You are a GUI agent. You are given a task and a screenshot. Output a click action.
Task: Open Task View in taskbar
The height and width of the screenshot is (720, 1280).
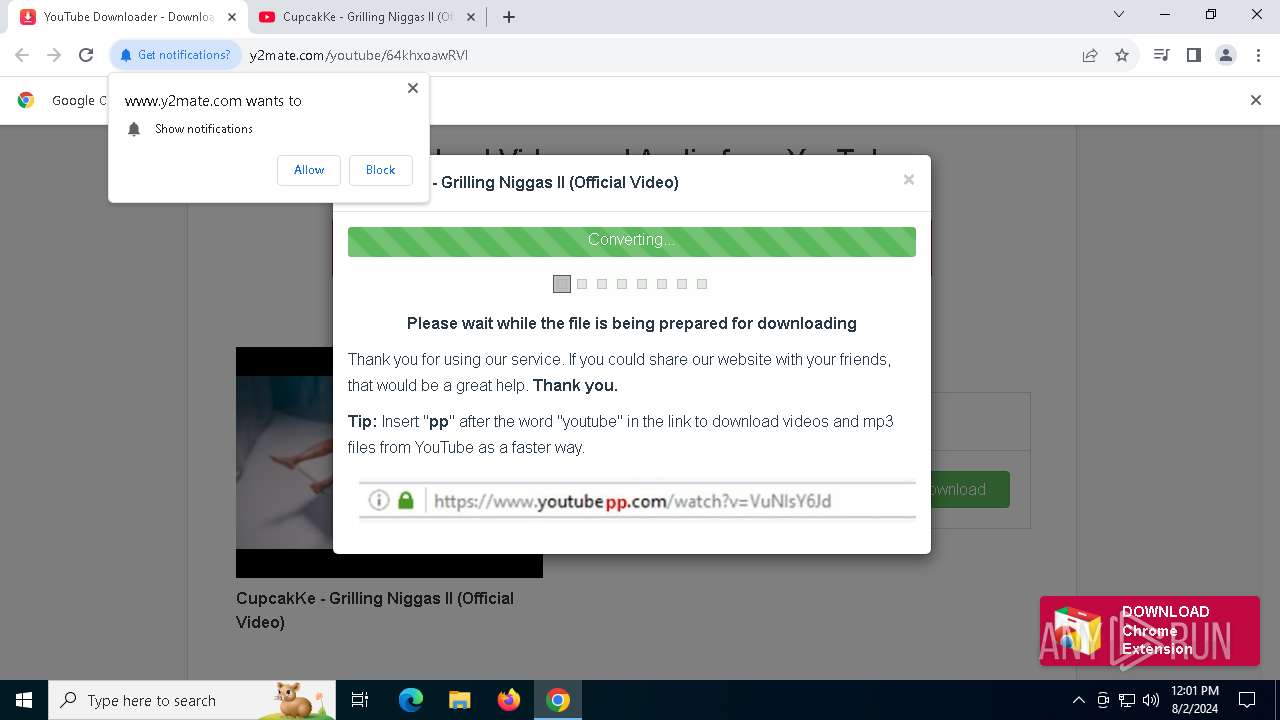pyautogui.click(x=360, y=700)
